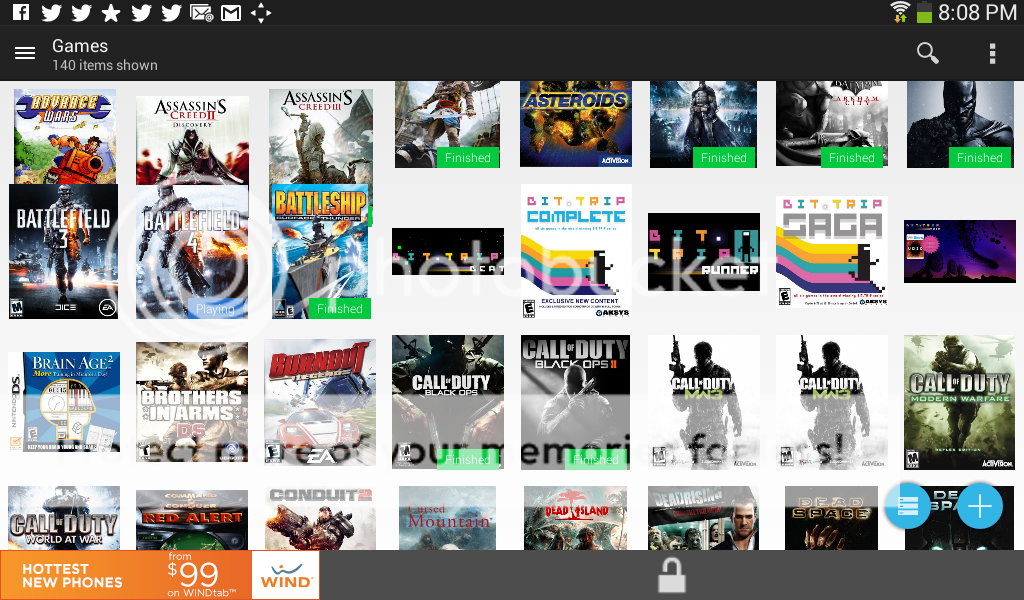Open the three-dot overflow menu
Image resolution: width=1024 pixels, height=600 pixels.
click(x=992, y=54)
